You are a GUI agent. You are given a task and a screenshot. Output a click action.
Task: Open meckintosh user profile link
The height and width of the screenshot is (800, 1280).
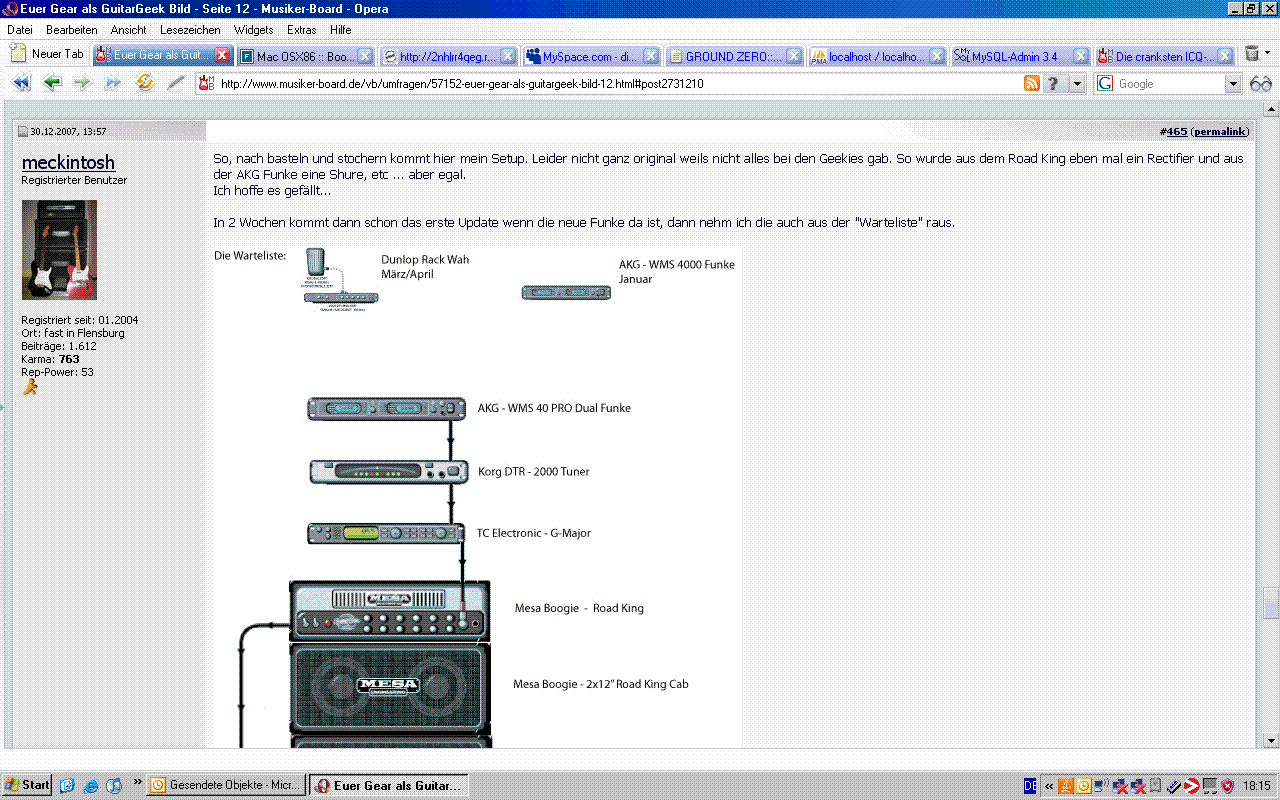coord(68,162)
